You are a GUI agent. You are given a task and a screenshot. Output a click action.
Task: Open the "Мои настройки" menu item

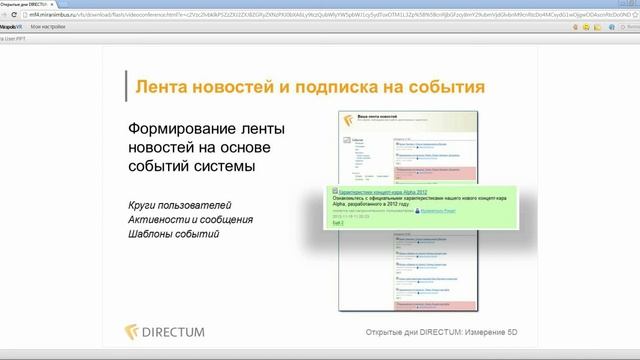click(x=48, y=27)
